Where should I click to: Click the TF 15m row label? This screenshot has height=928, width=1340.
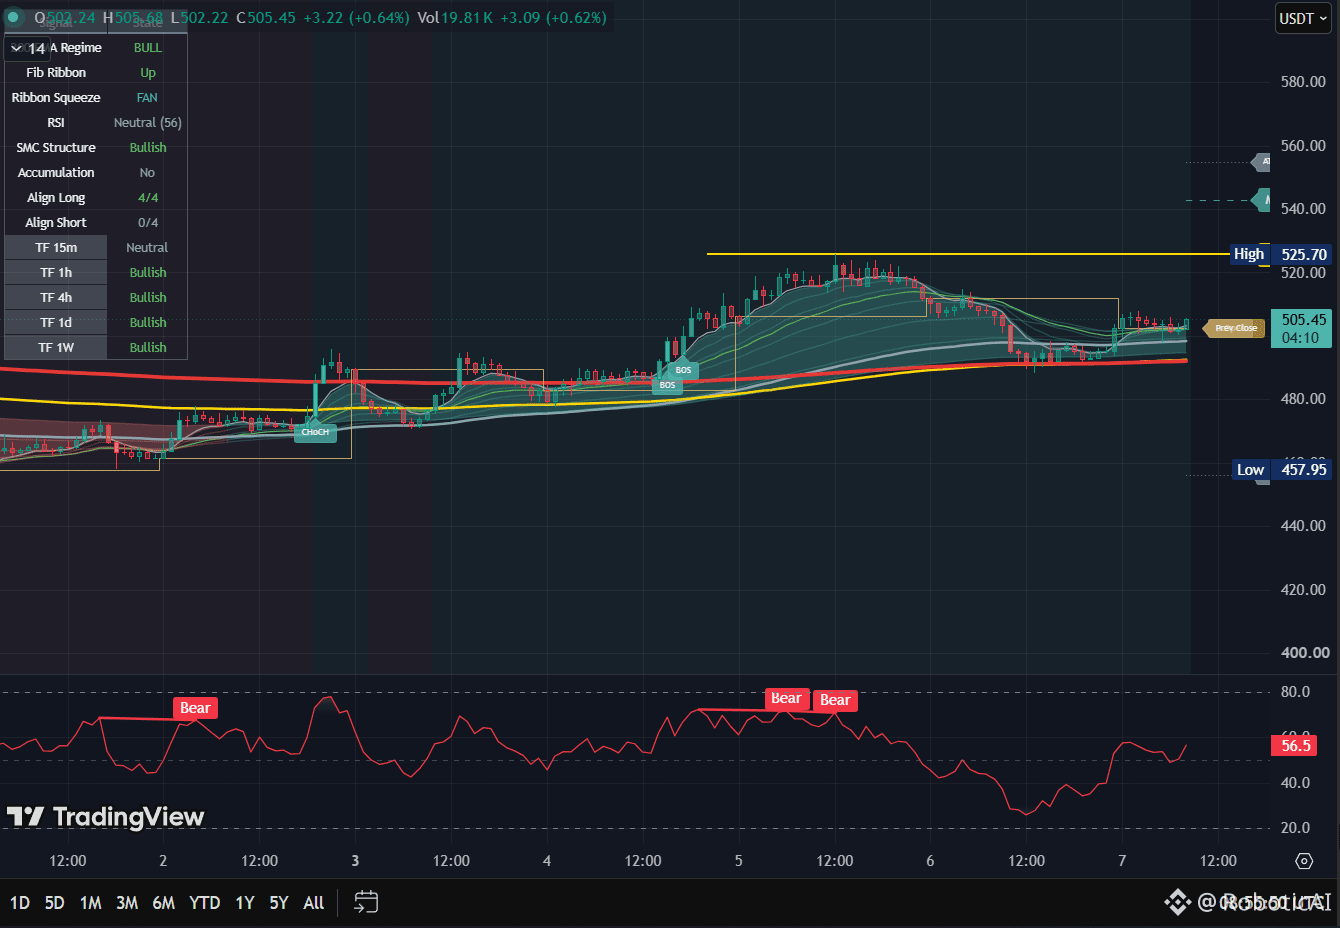[x=56, y=248]
